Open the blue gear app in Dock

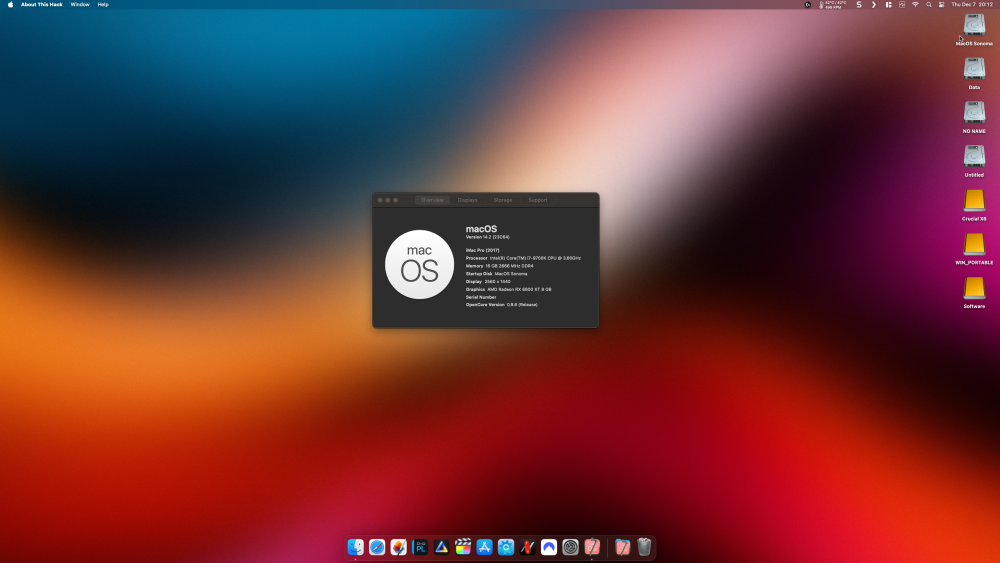coord(506,547)
